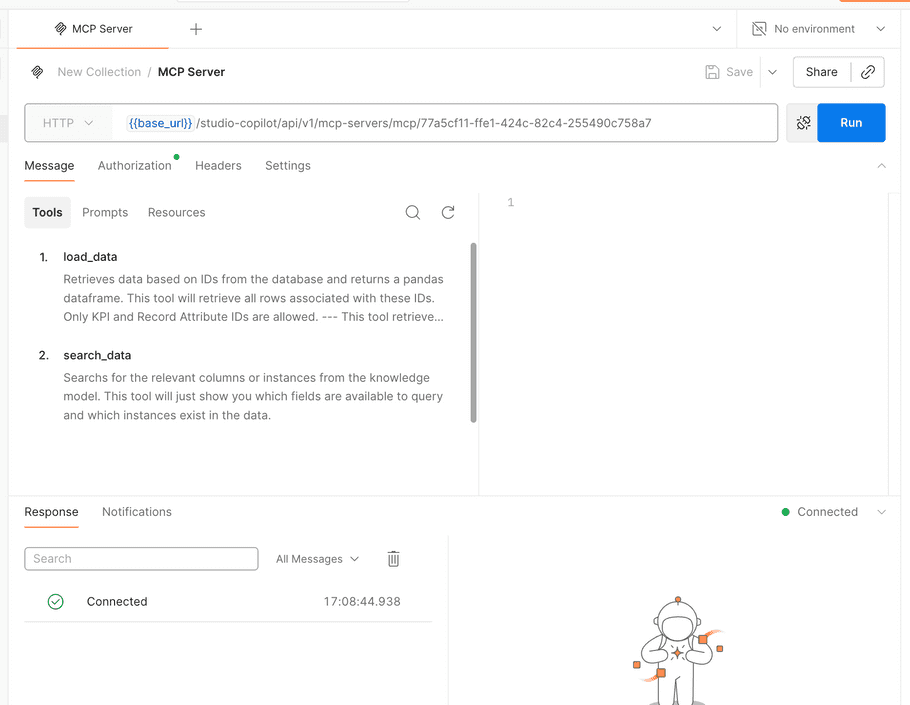
Task: Open a new tab with plus icon
Action: coord(196,29)
